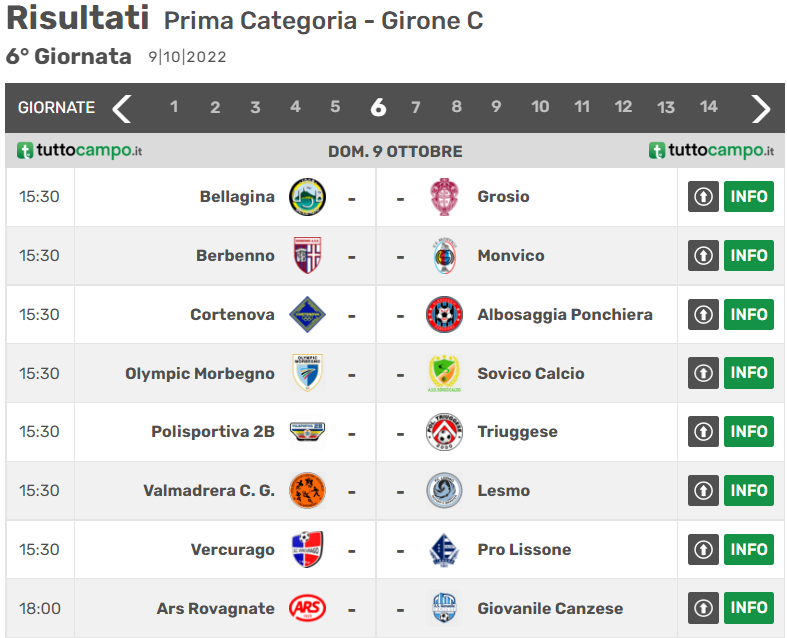Viewport: 787px width, 638px height.
Task: Open the Pro Lissone team link
Action: (x=524, y=550)
